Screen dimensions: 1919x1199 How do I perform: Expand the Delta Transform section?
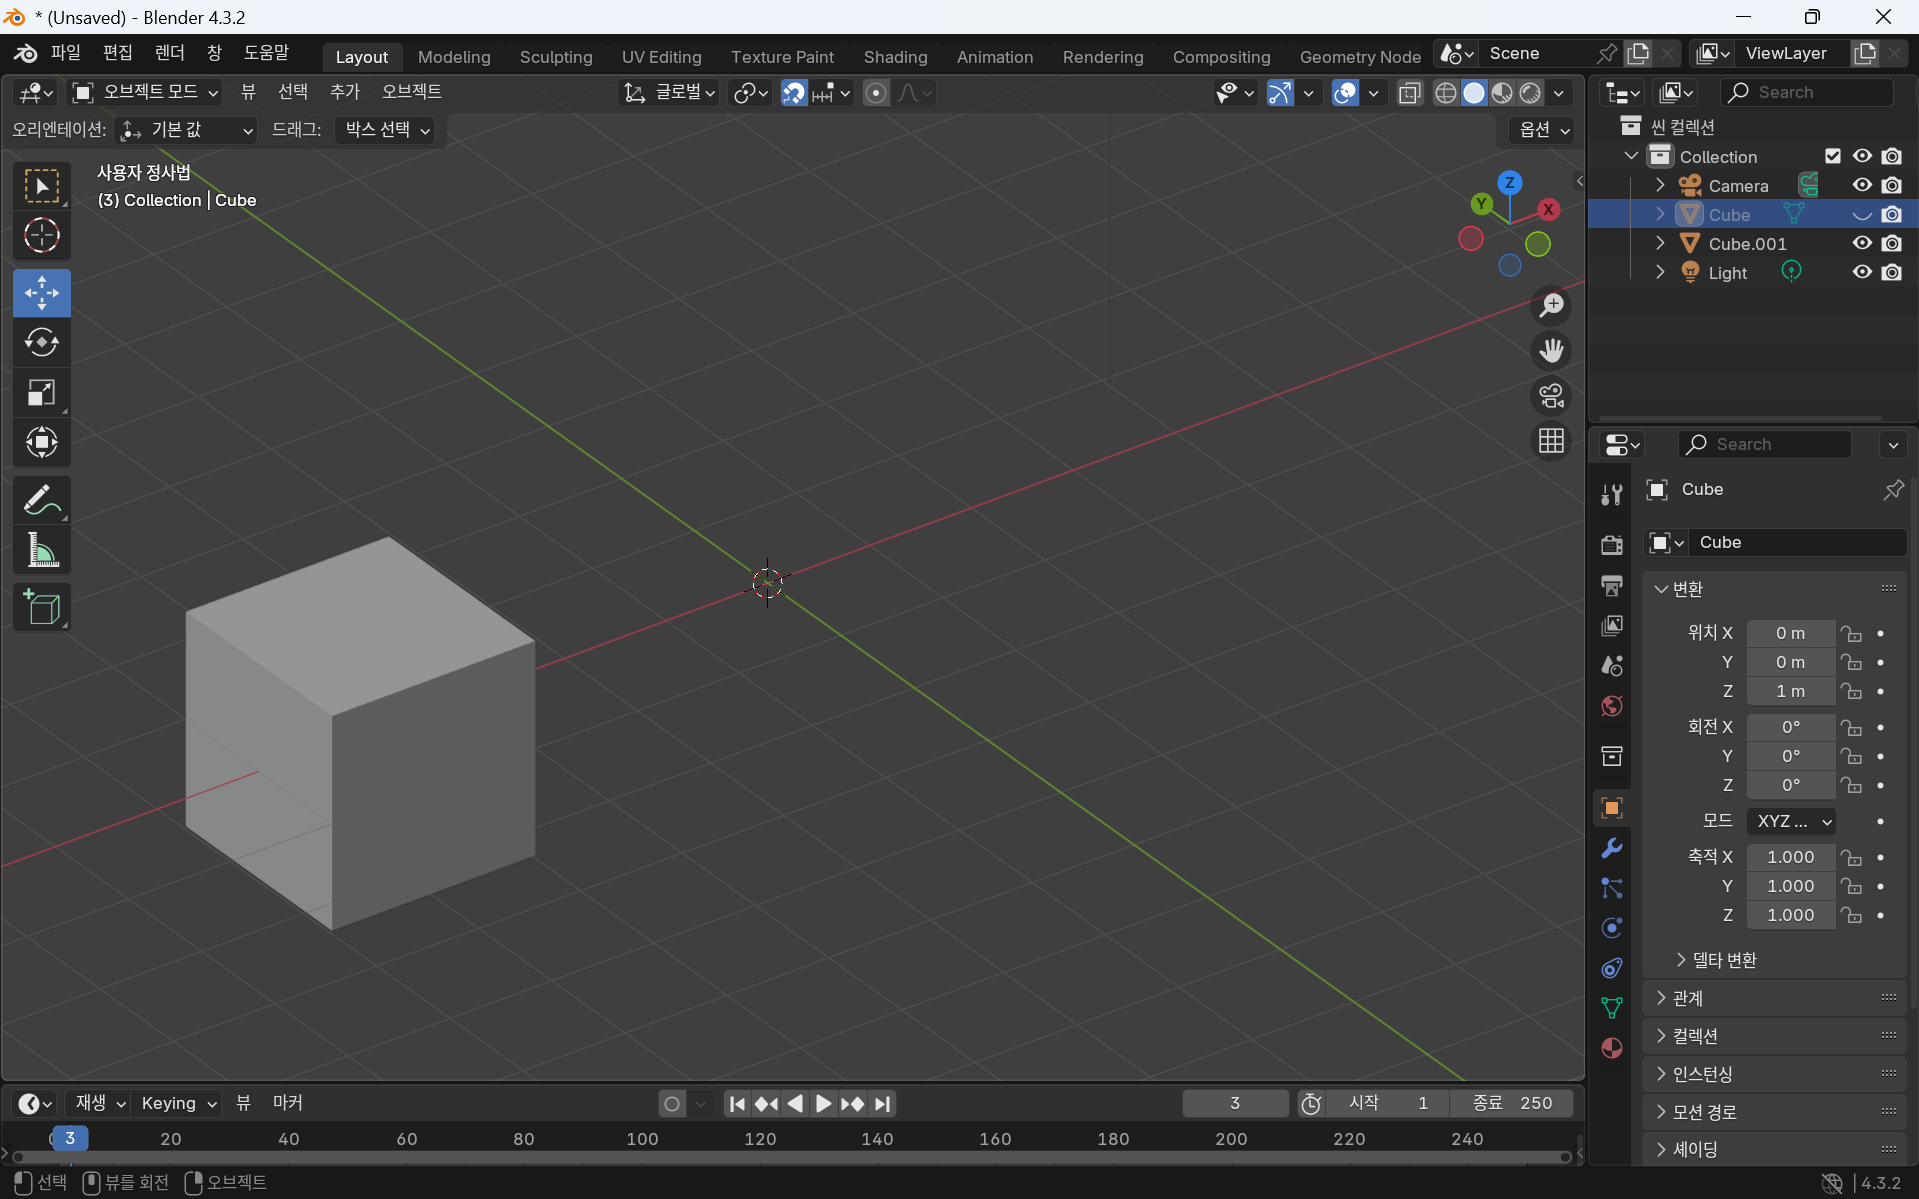click(1717, 960)
